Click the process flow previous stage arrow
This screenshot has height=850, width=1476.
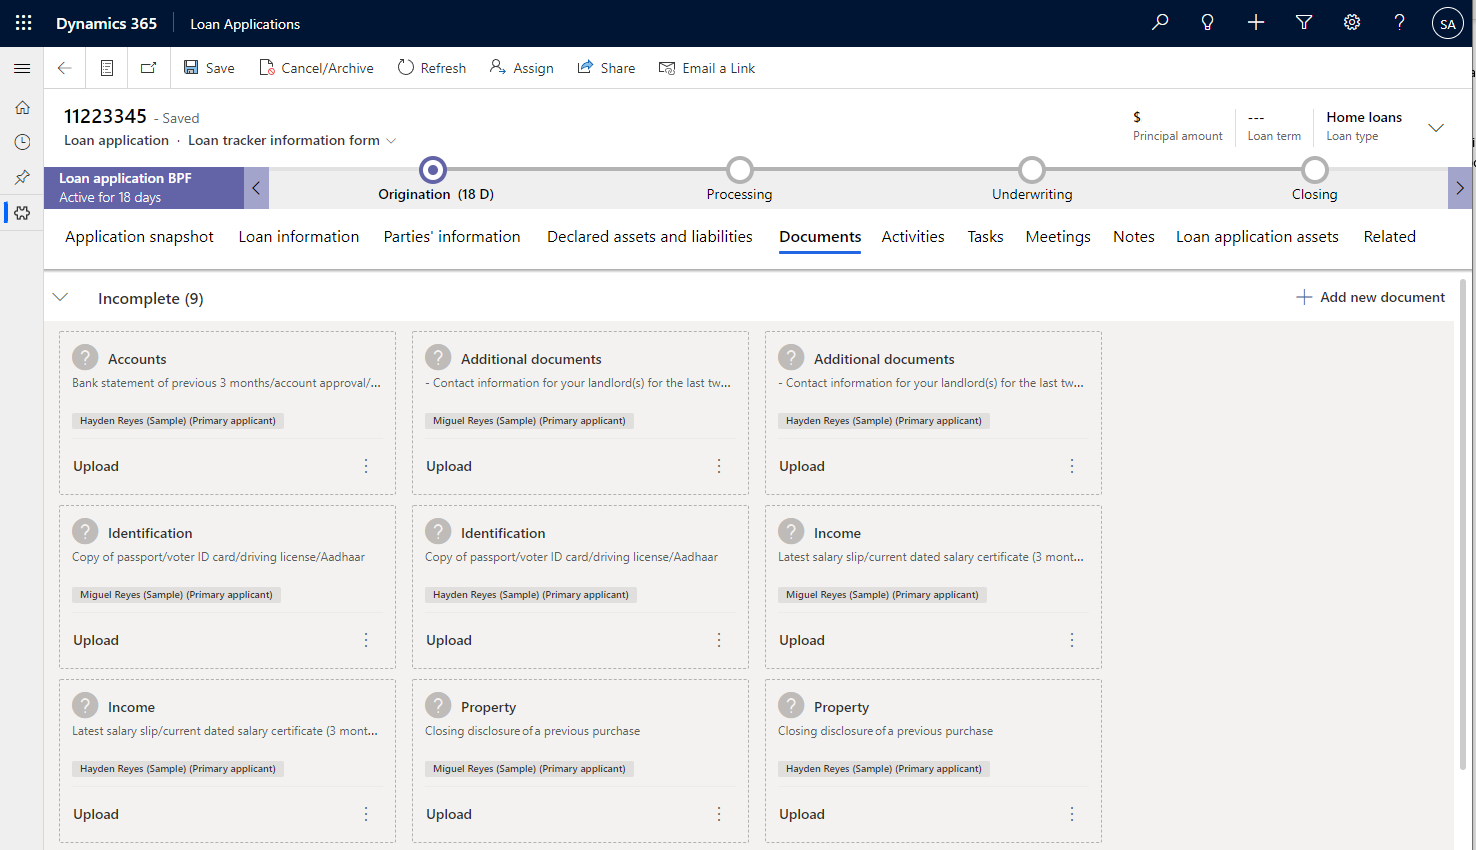pos(256,188)
